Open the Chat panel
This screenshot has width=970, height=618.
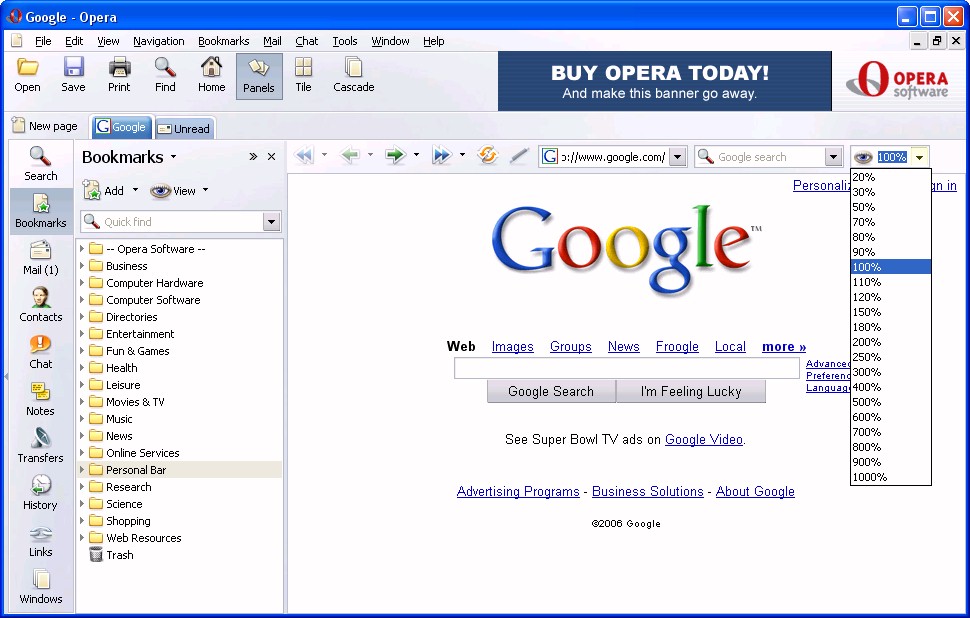coord(40,352)
